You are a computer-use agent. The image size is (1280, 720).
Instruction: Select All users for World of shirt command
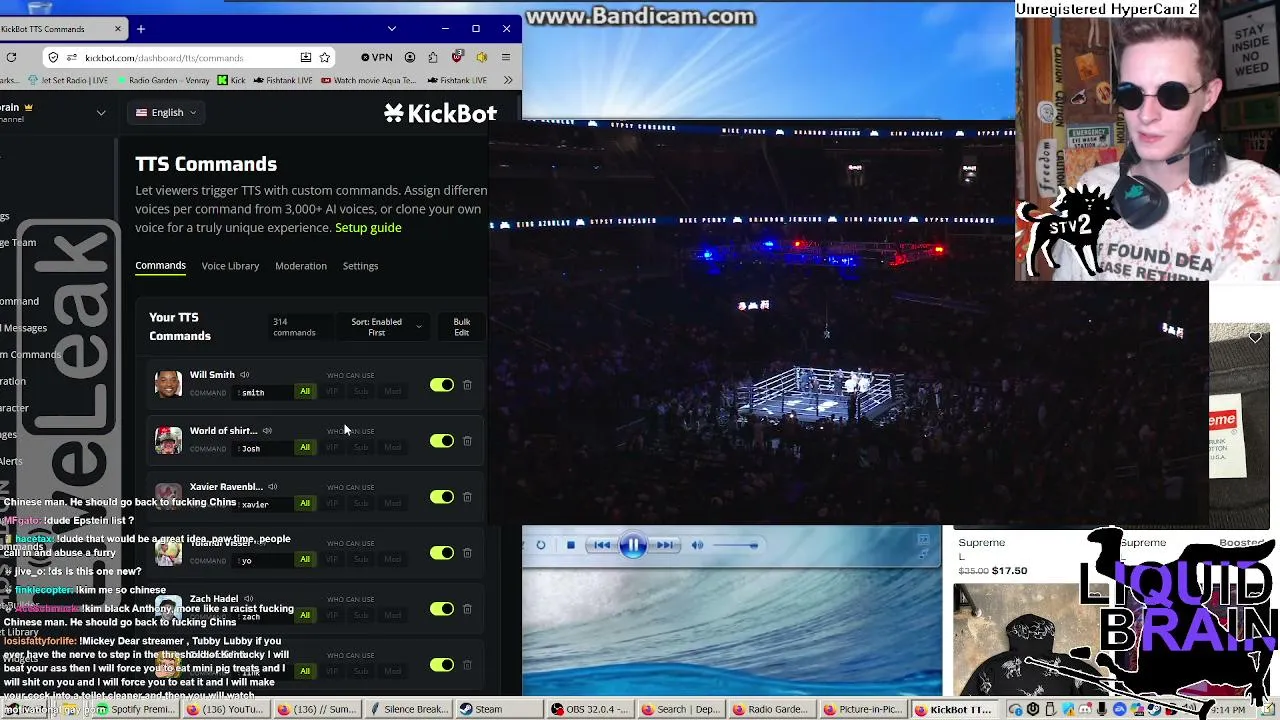pos(305,447)
